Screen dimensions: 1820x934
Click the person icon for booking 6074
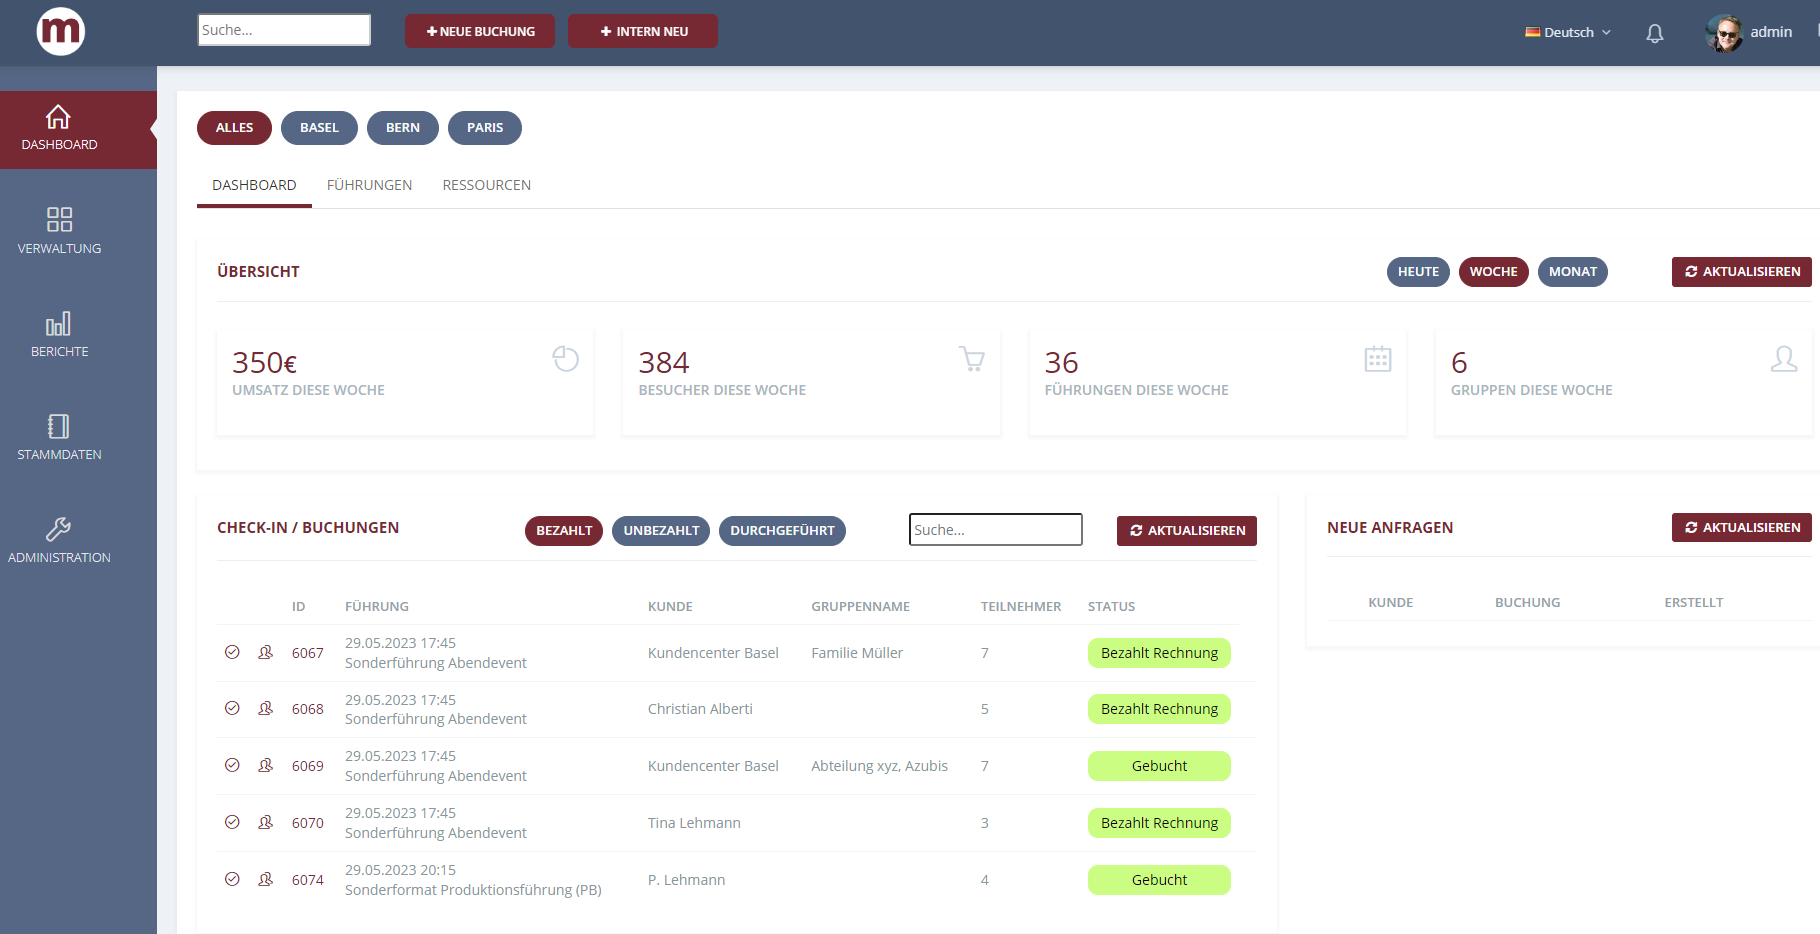pyautogui.click(x=265, y=879)
